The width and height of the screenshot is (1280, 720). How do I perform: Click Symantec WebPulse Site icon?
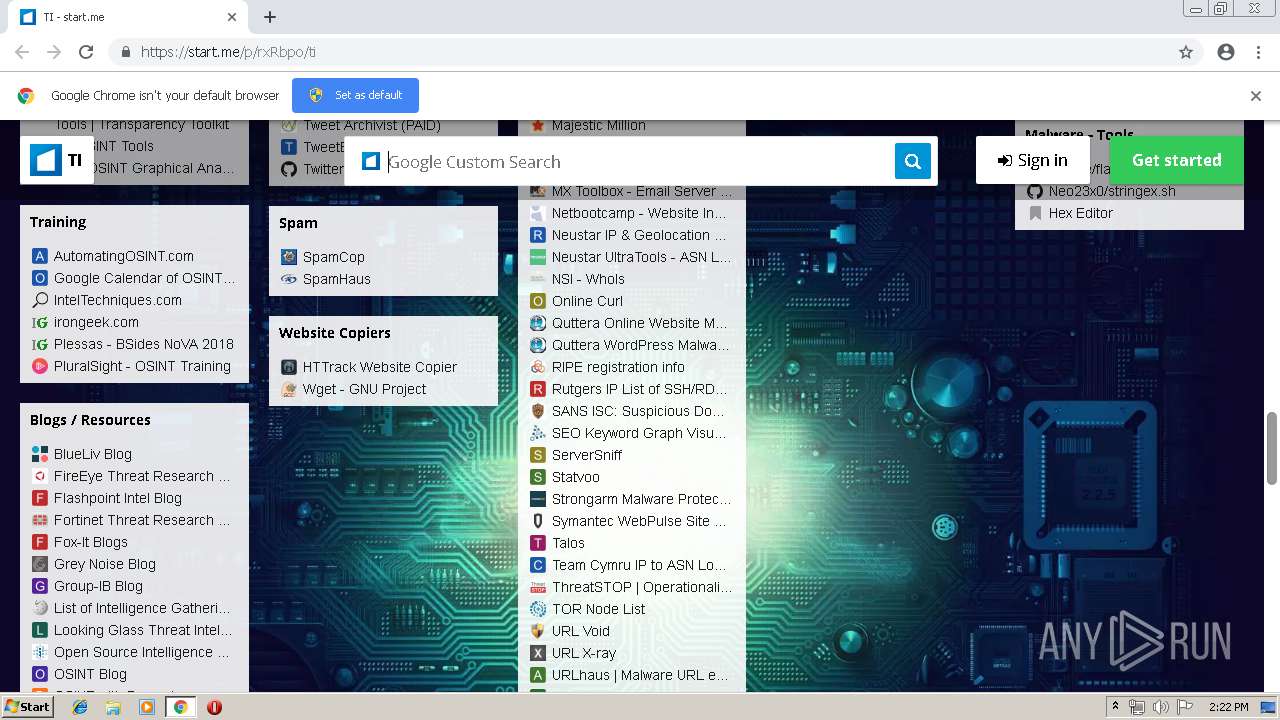click(x=538, y=521)
